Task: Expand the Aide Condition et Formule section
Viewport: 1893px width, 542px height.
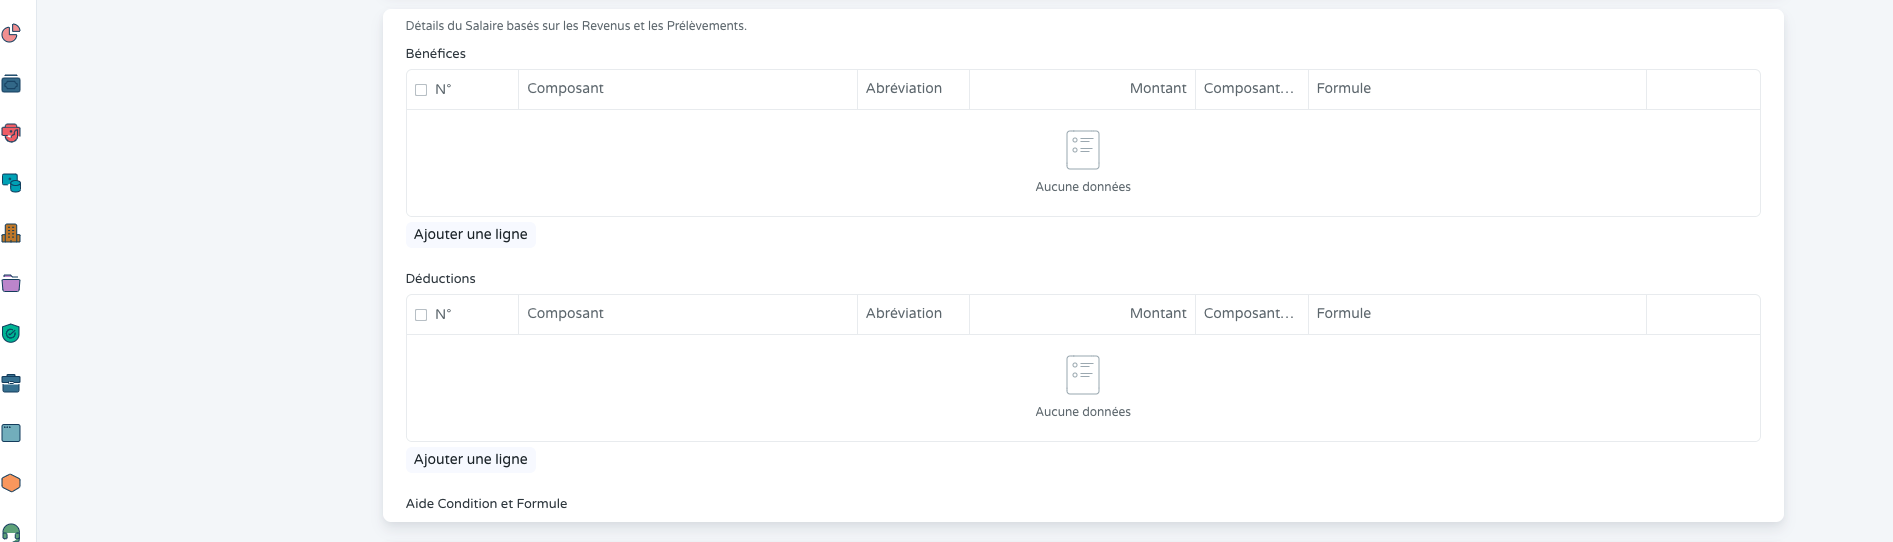Action: coord(486,504)
